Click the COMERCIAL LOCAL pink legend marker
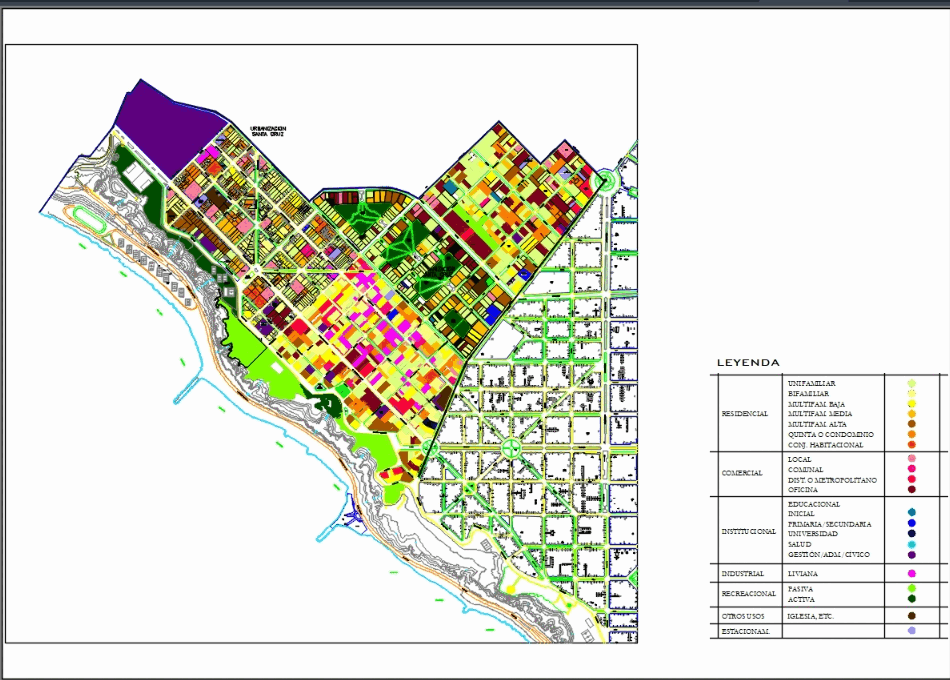The image size is (950, 680). tap(911, 459)
